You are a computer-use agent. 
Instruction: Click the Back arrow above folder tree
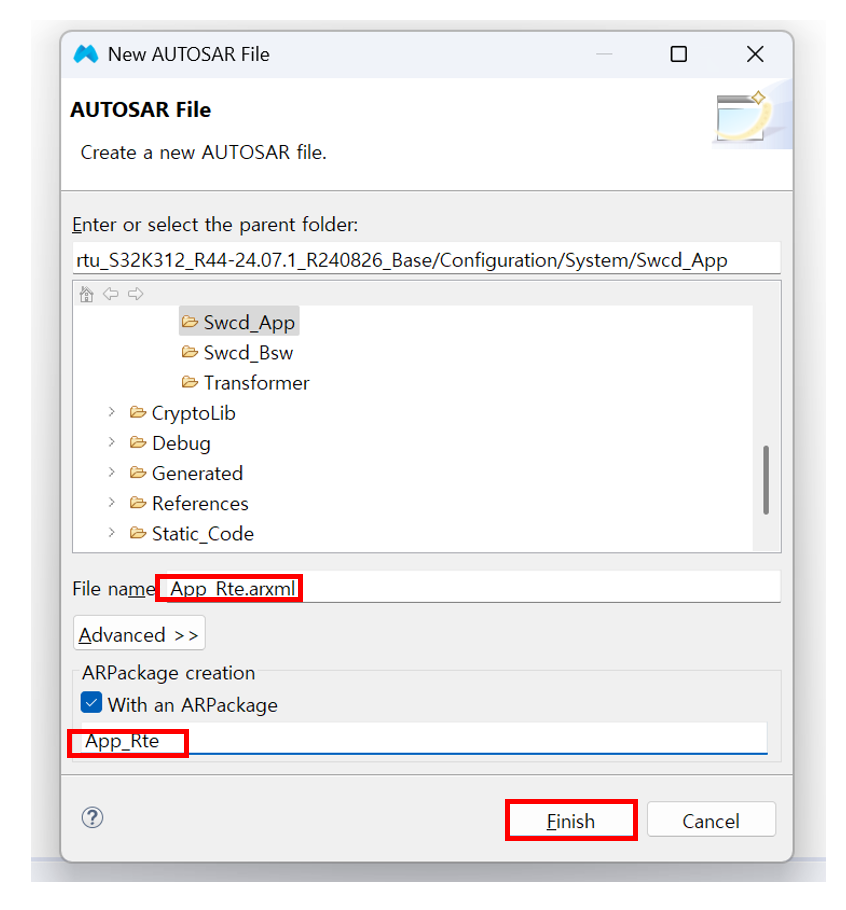[x=111, y=294]
